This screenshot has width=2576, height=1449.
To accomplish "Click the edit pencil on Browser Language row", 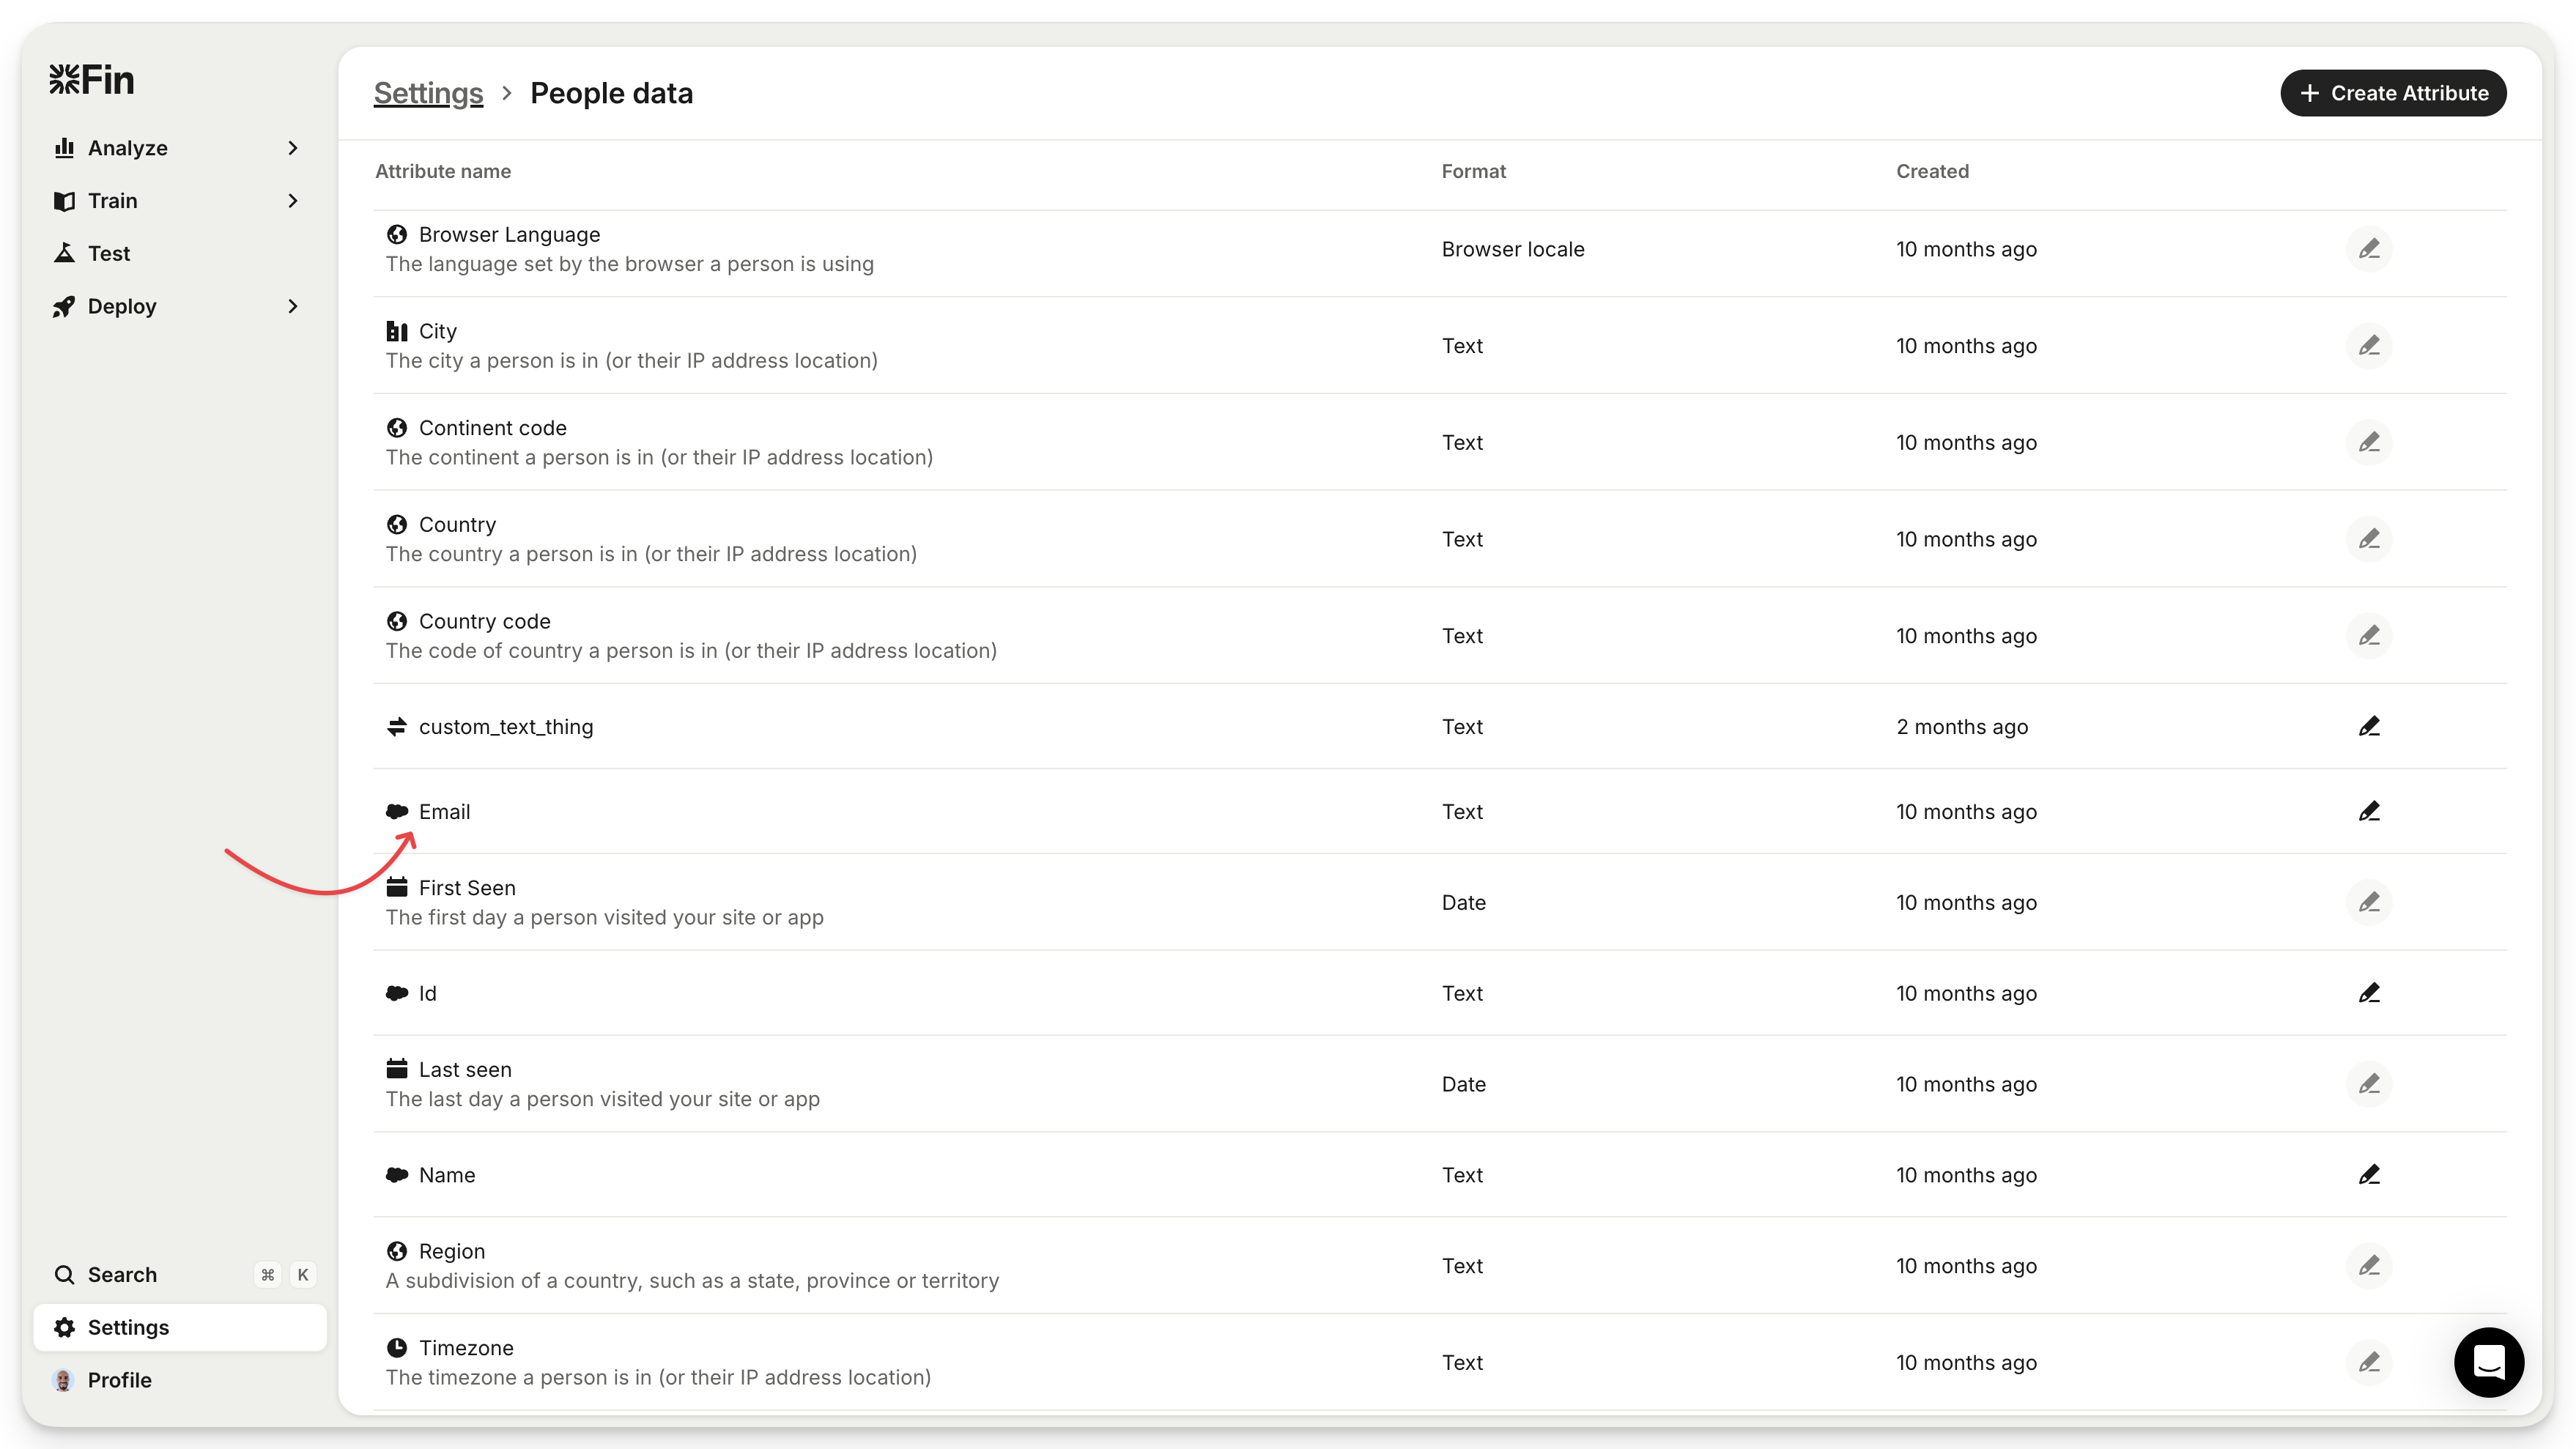I will coord(2368,249).
